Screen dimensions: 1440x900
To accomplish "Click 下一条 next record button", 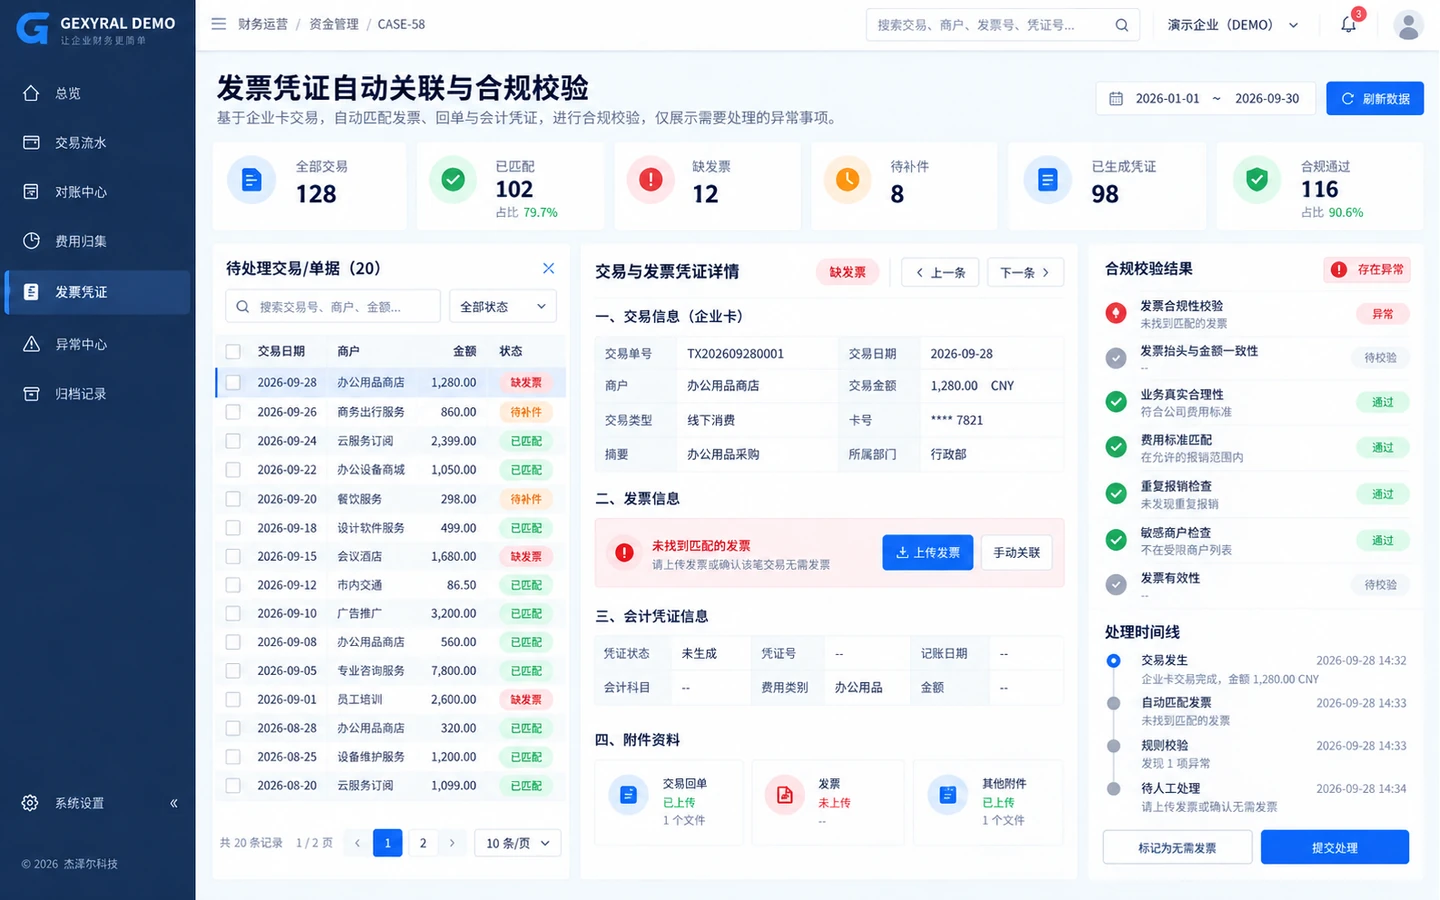I will click(1026, 272).
